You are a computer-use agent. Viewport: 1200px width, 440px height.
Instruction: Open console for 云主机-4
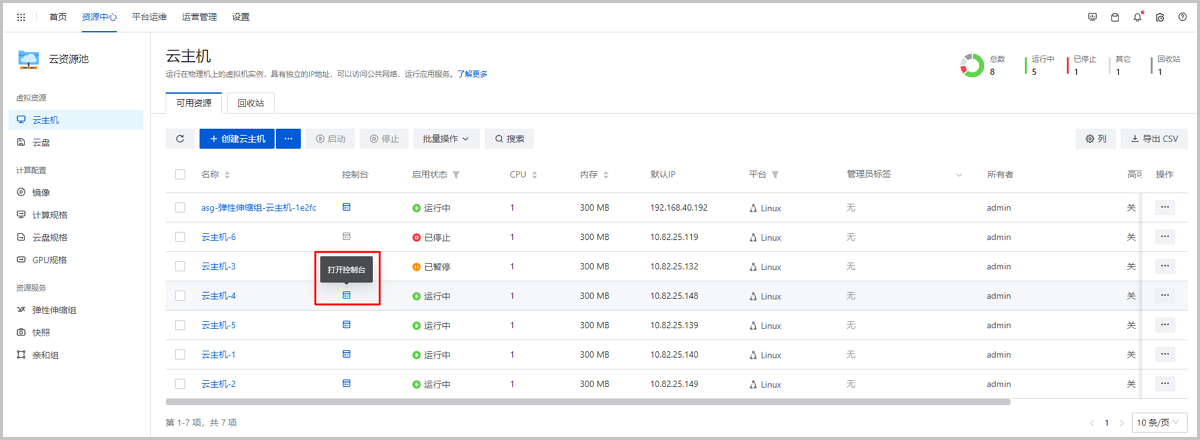point(347,295)
